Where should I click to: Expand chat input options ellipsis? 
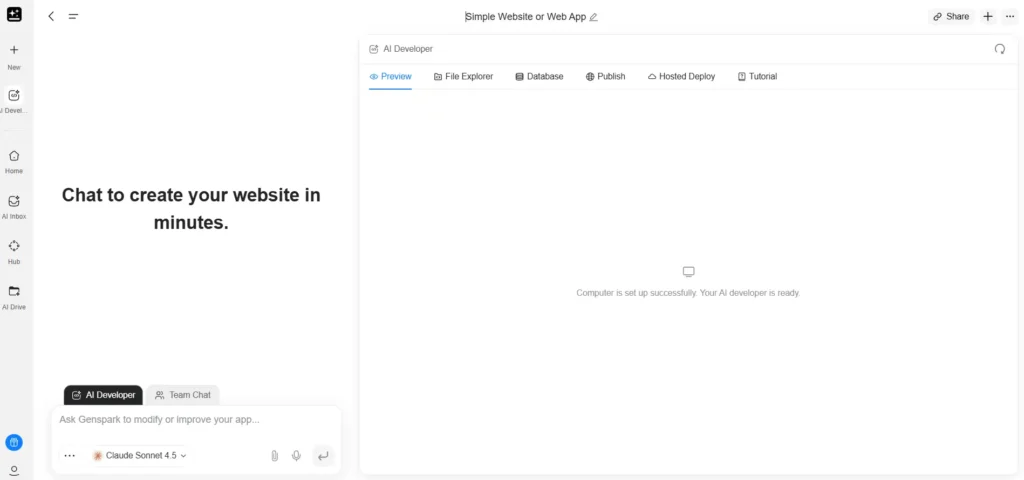[x=69, y=455]
